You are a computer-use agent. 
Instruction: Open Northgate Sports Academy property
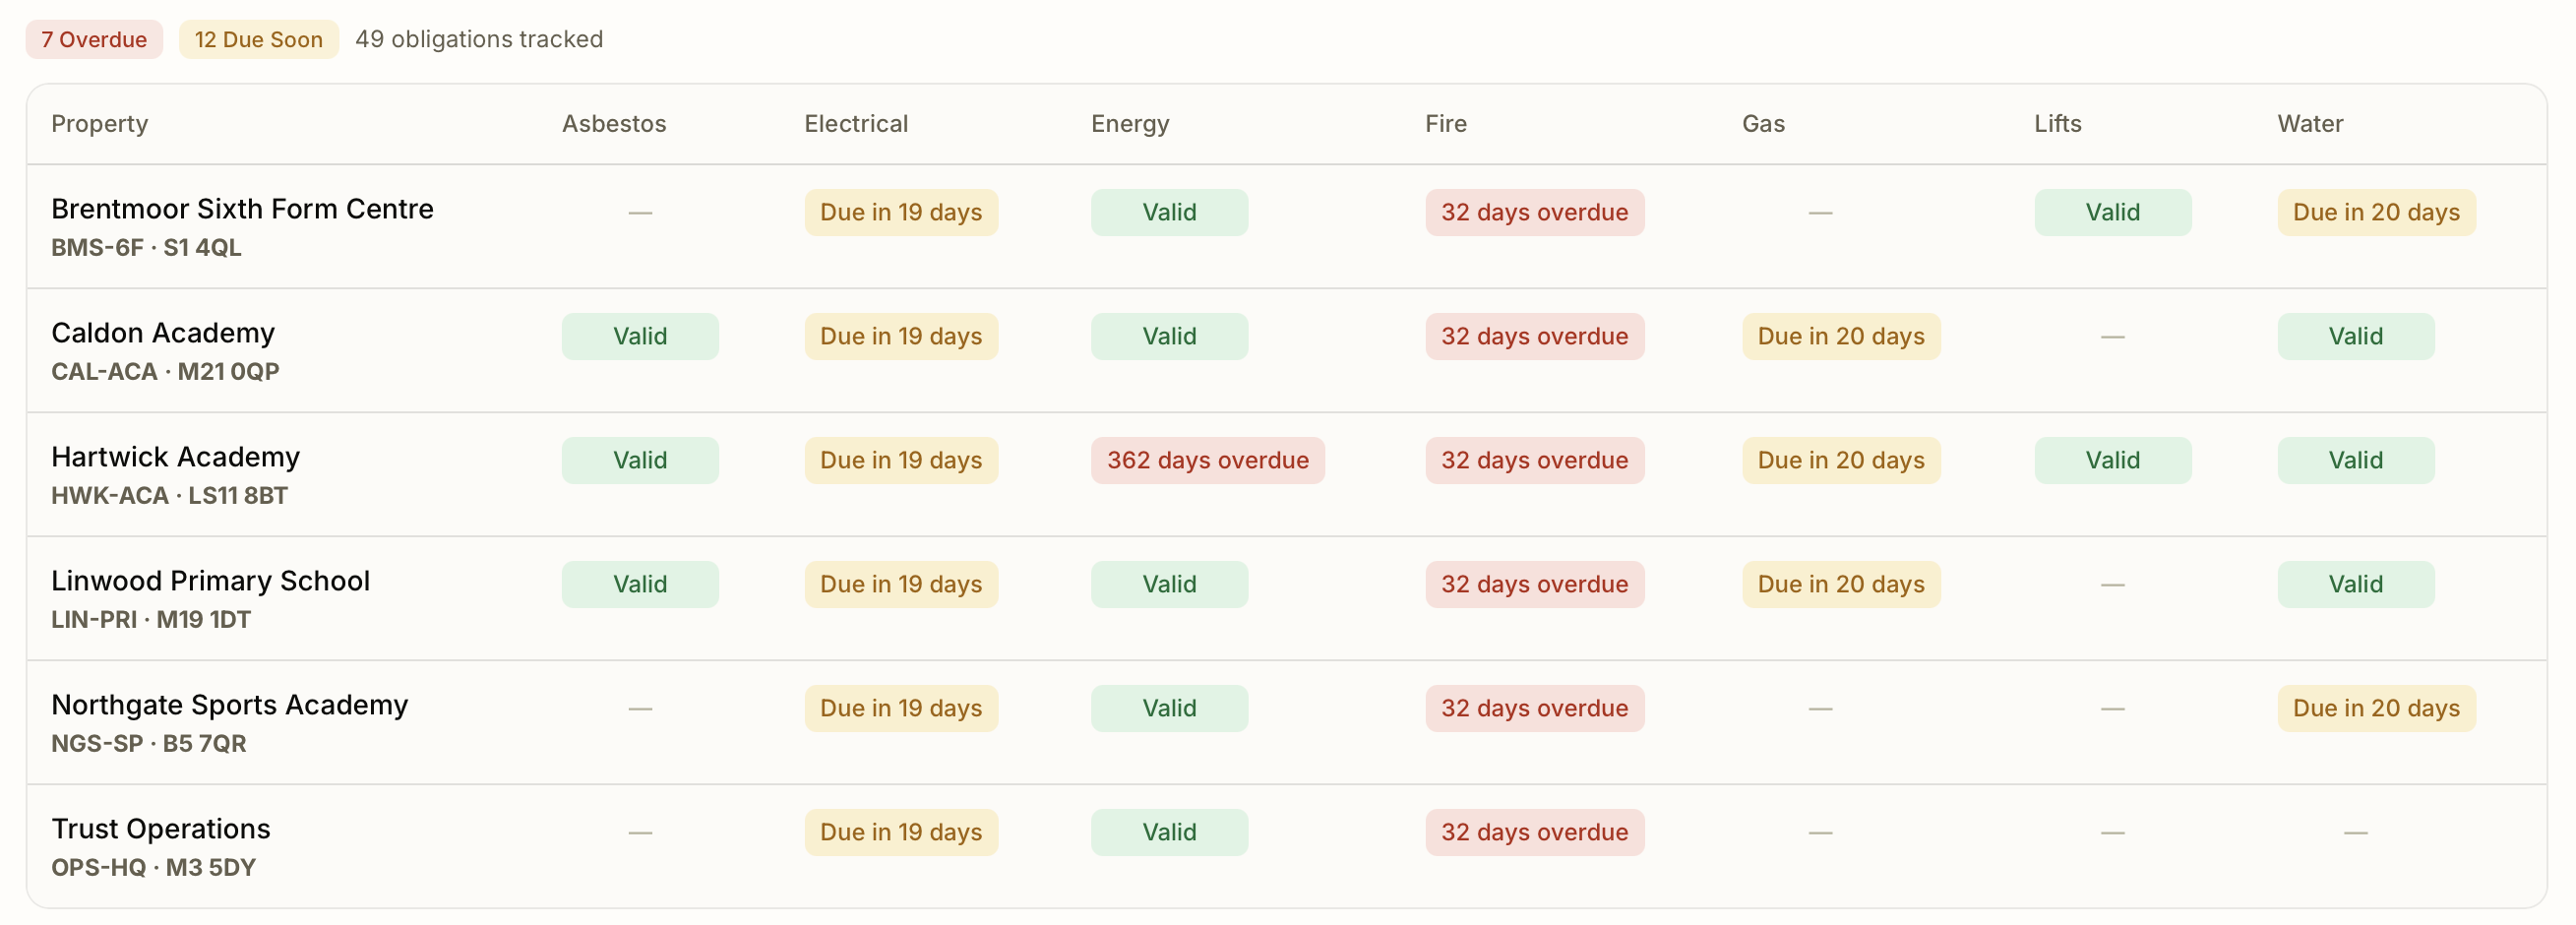tap(230, 705)
